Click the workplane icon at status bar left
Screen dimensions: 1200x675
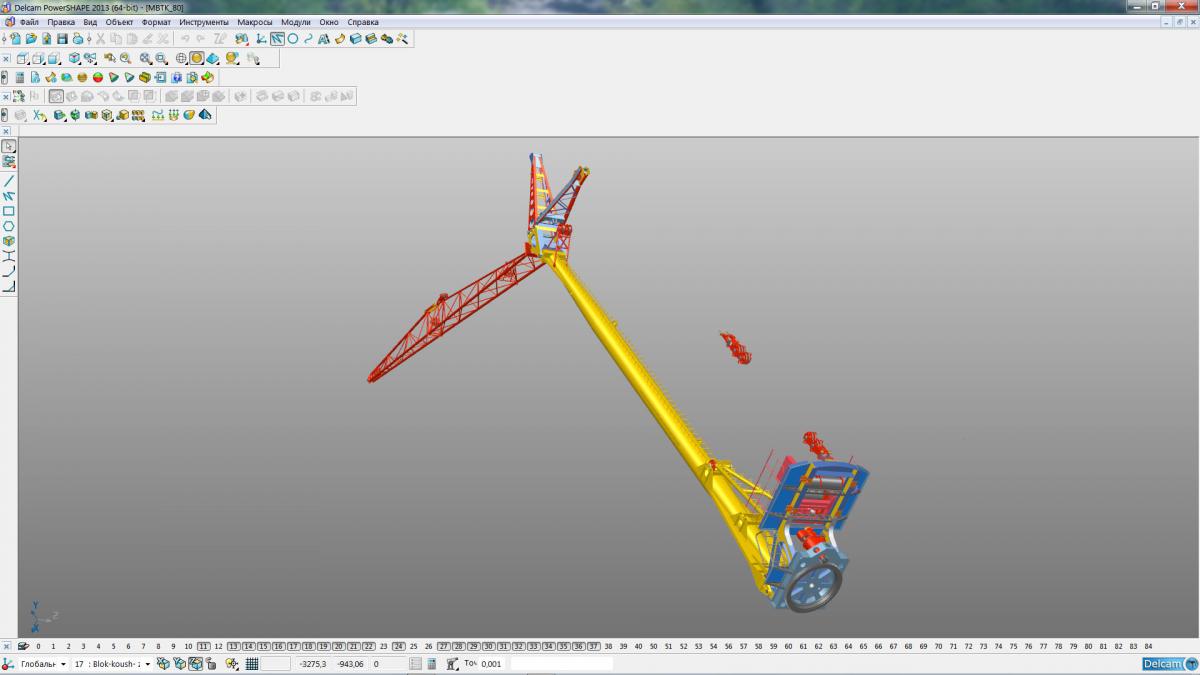[8, 663]
